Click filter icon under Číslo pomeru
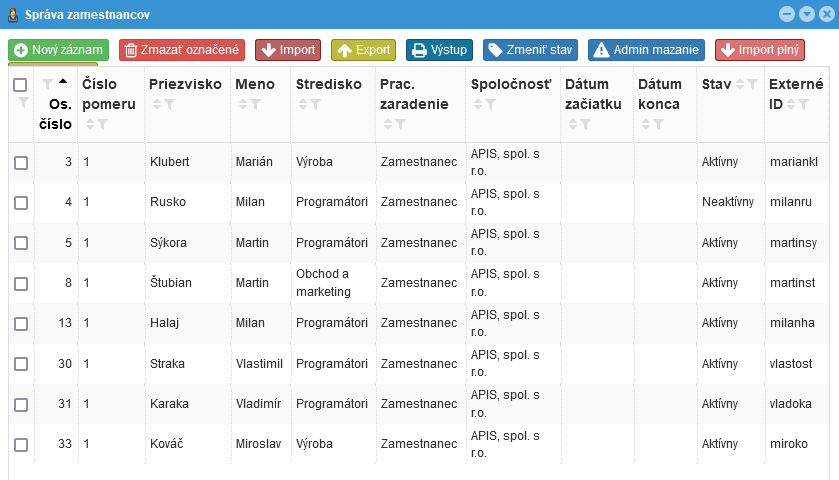This screenshot has width=839, height=480. point(102,124)
